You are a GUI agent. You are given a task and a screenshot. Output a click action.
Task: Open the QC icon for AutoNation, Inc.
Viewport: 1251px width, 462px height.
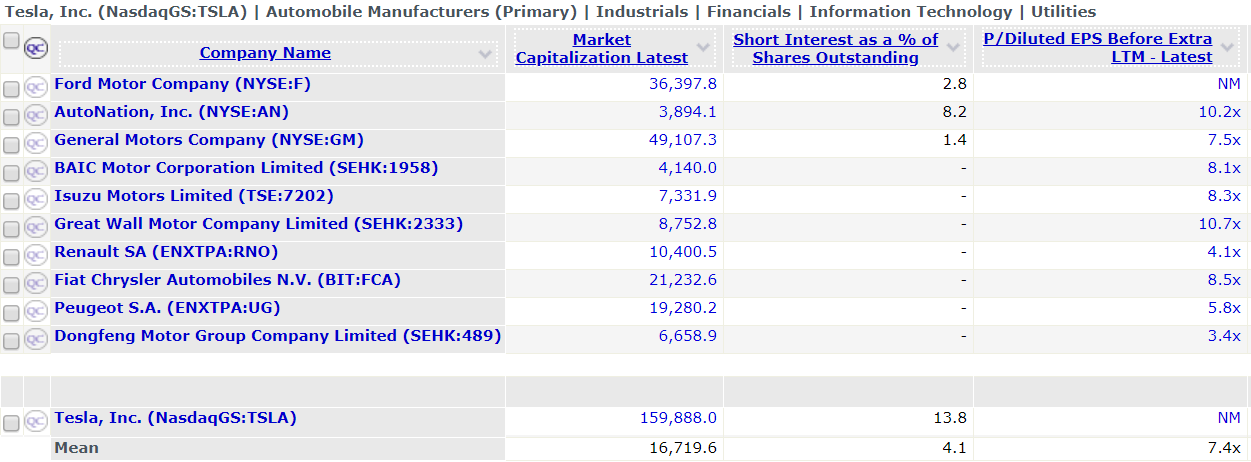(x=36, y=116)
